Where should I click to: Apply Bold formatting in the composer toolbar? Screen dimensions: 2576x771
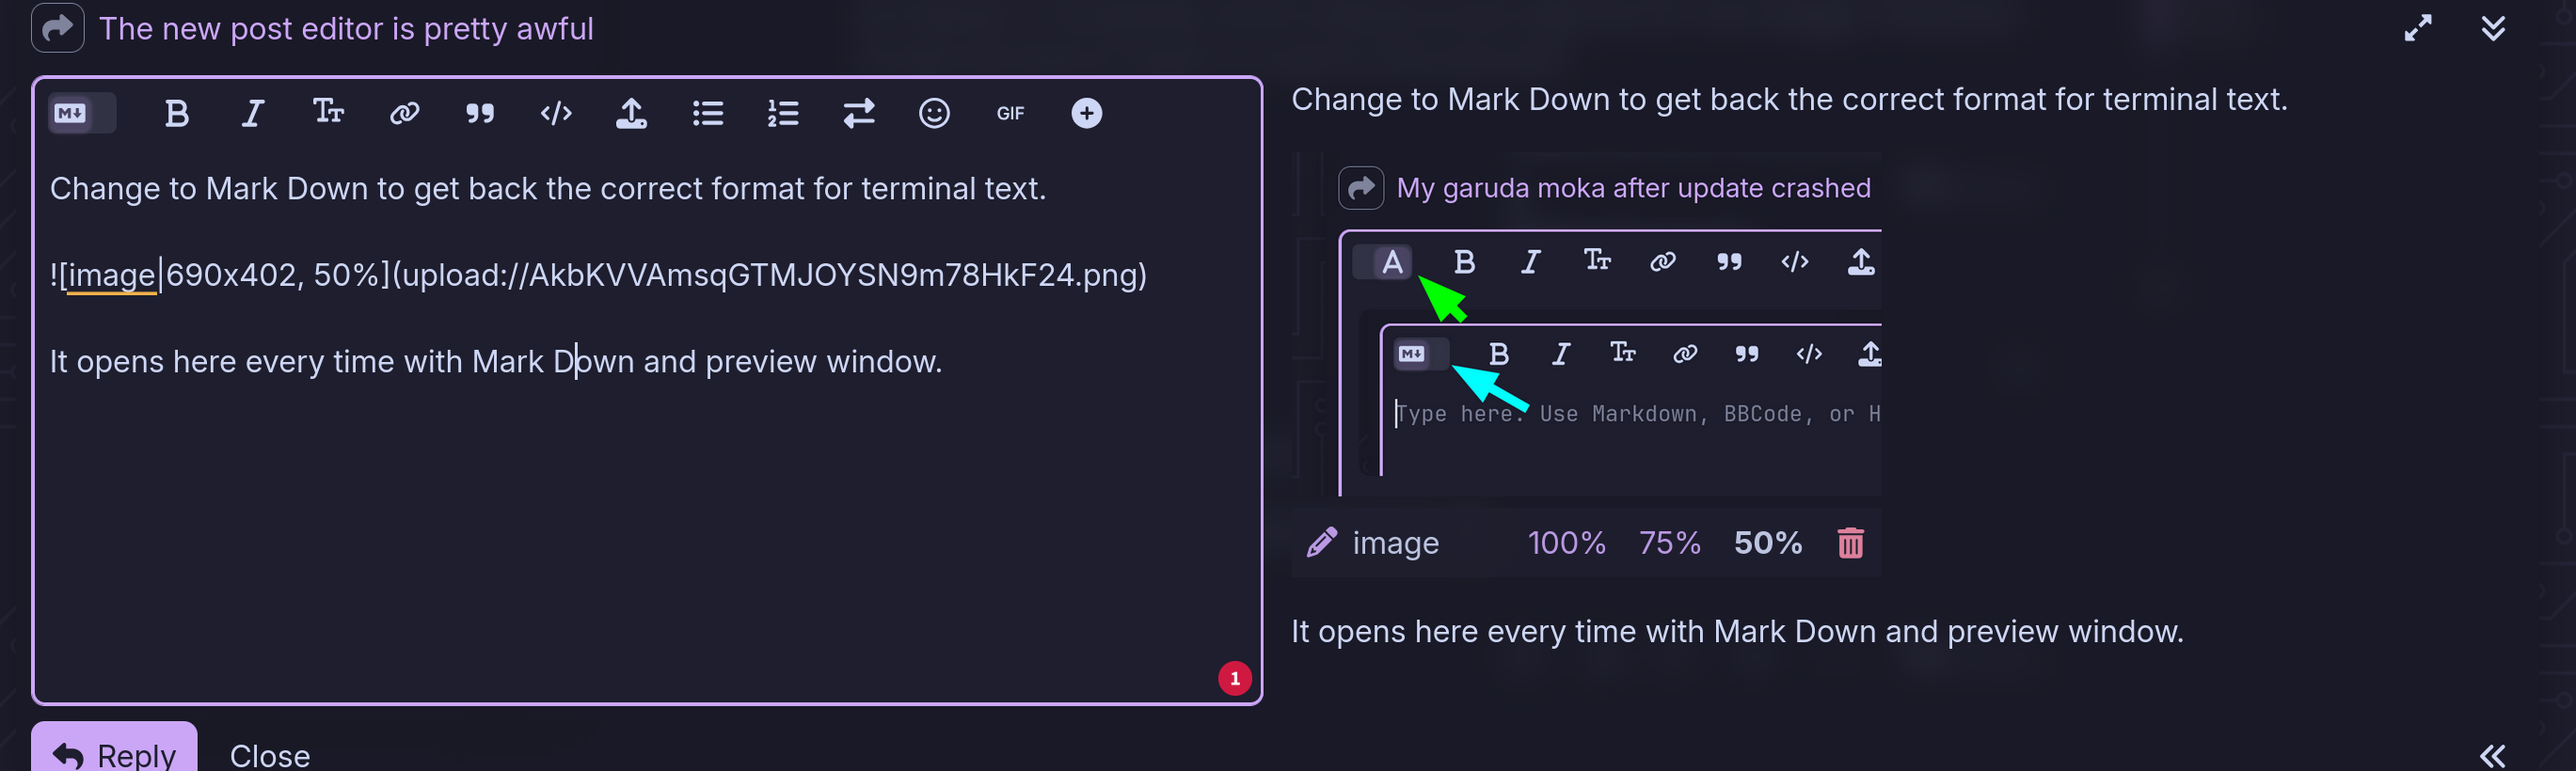177,113
